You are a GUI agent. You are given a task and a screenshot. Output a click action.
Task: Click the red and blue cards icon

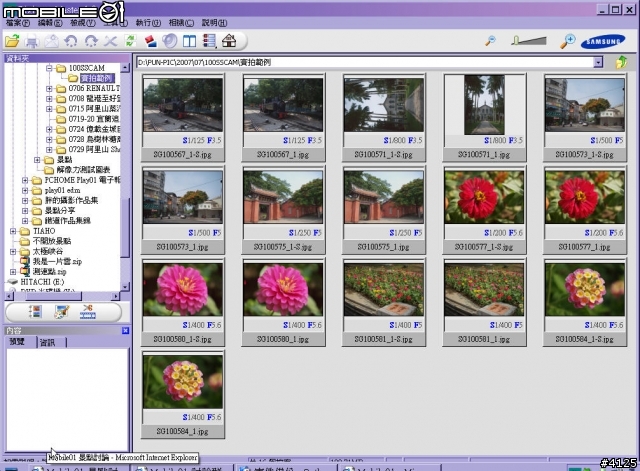pyautogui.click(x=150, y=41)
